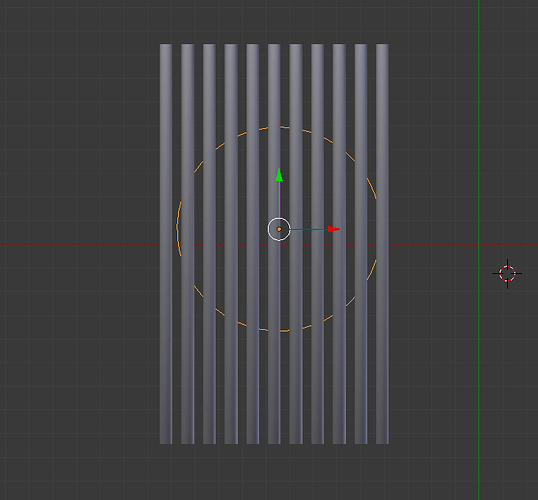The height and width of the screenshot is (500, 538).
Task: Select the leftmost gray cylinder bar
Action: [166, 244]
